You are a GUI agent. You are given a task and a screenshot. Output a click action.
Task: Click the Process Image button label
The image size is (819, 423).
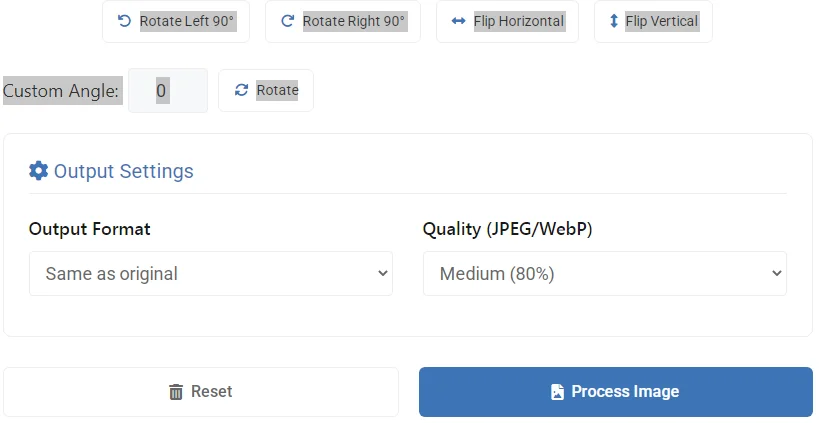pos(625,392)
